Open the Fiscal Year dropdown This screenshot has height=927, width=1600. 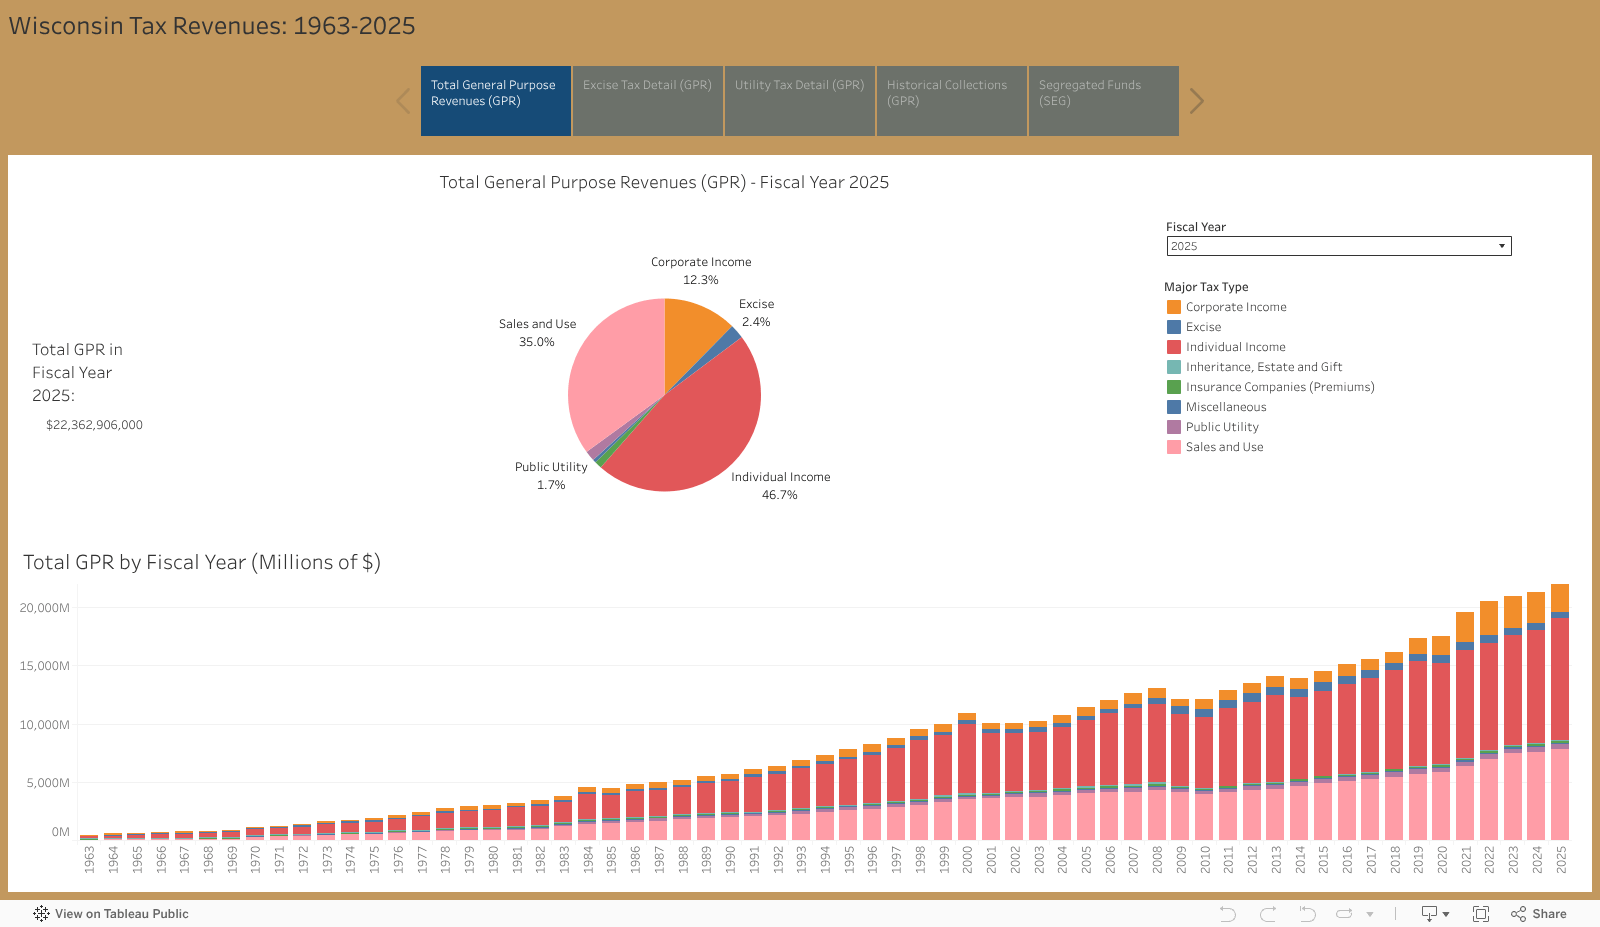(x=1501, y=245)
